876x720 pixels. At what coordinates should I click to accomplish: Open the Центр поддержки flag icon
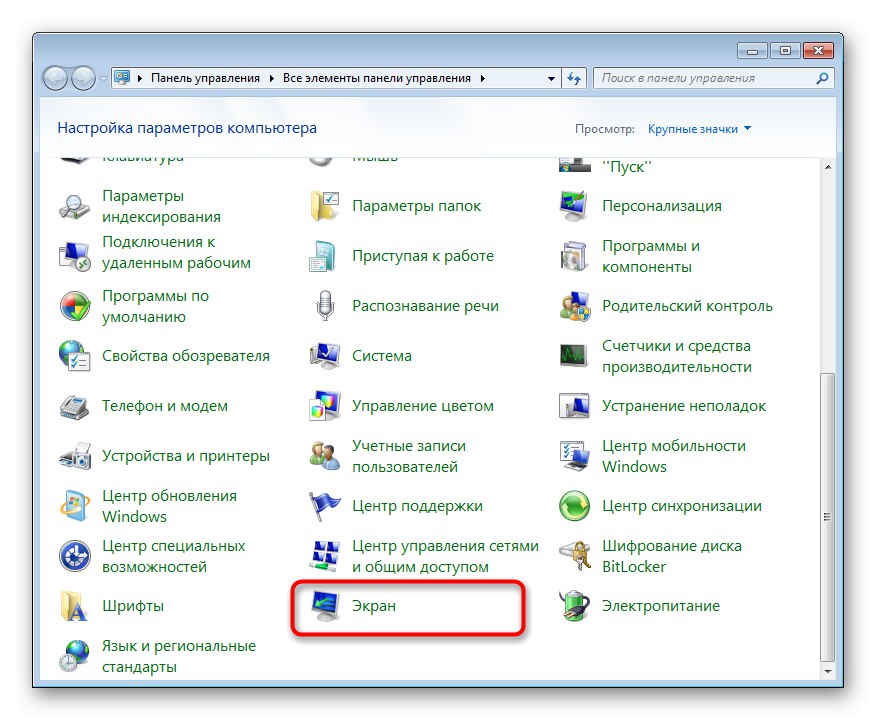point(325,506)
